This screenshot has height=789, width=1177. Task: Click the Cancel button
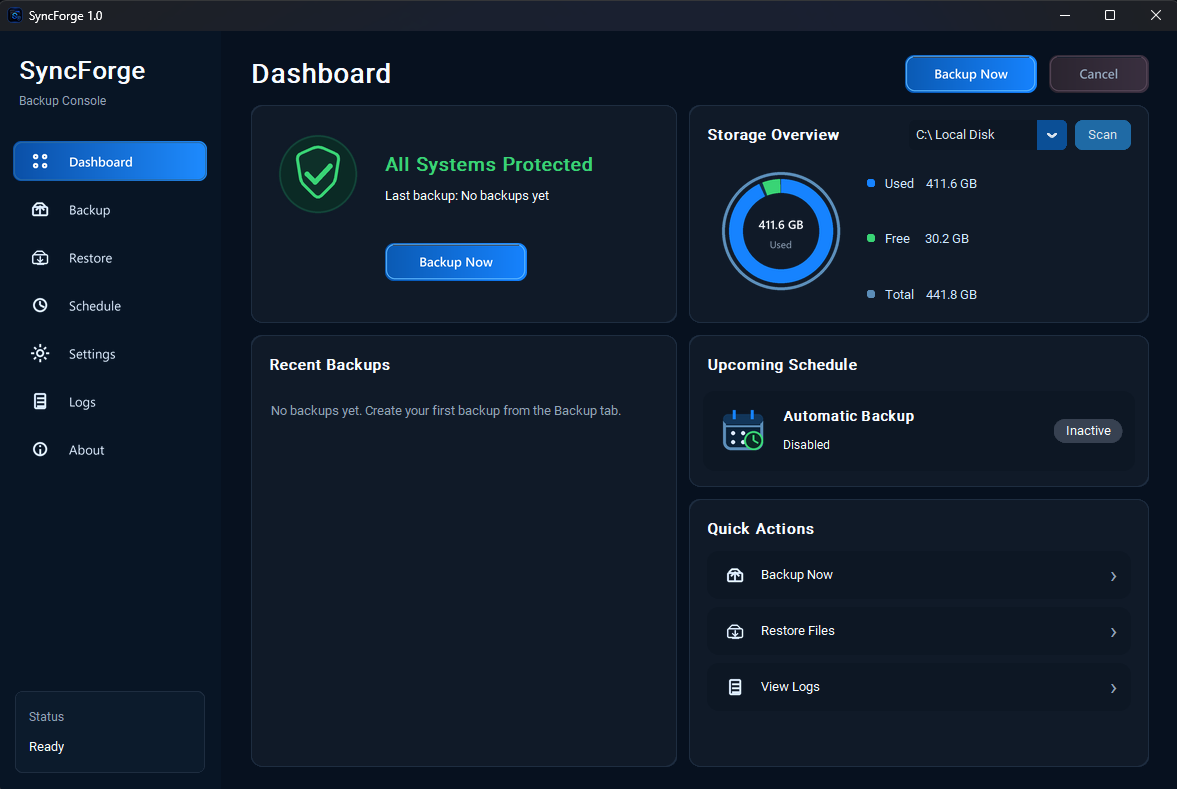[1098, 74]
